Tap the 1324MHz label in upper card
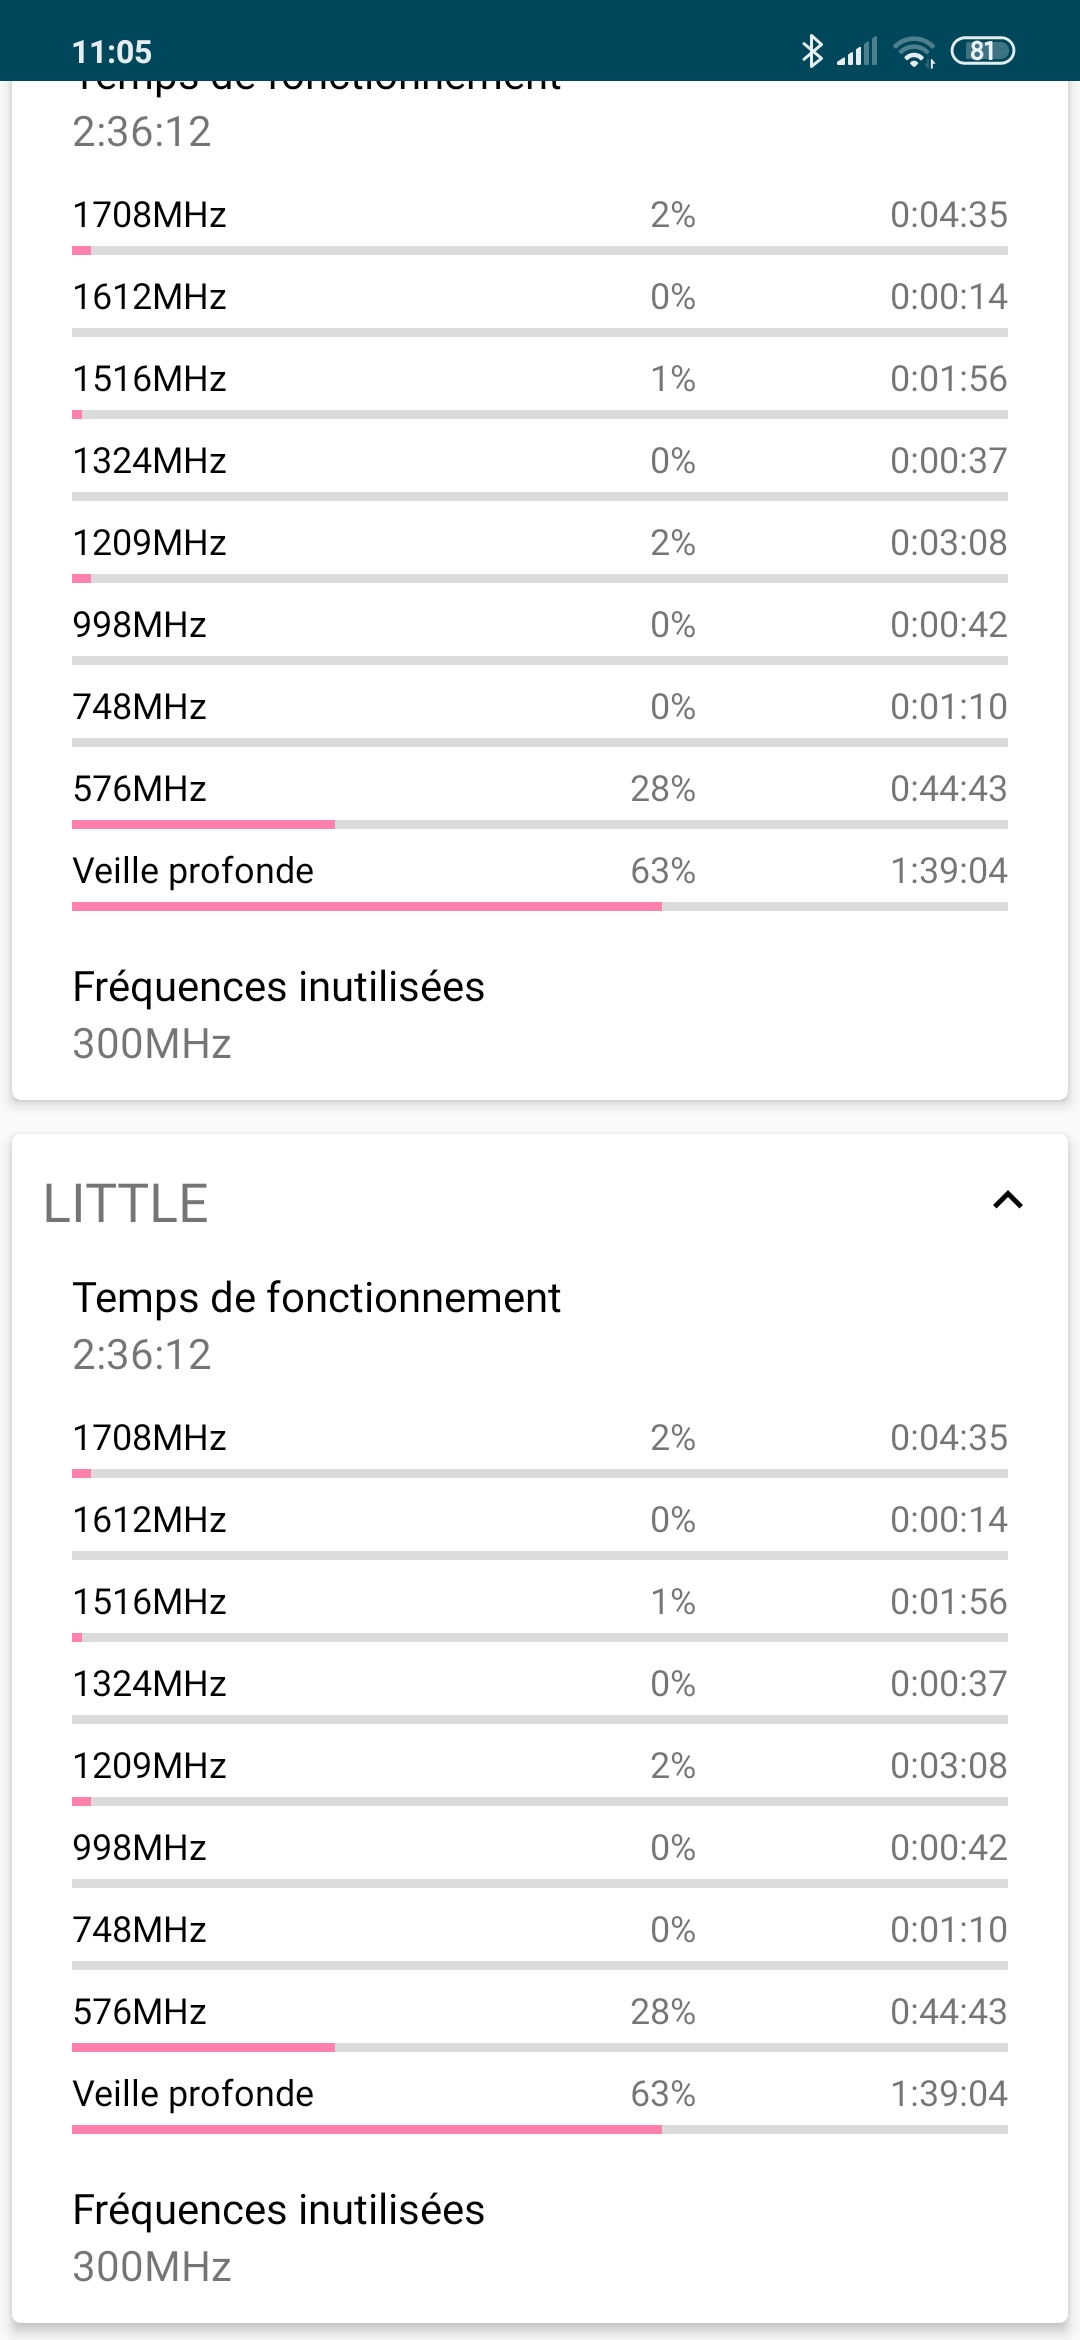Viewport: 1080px width, 2340px height. coord(150,461)
